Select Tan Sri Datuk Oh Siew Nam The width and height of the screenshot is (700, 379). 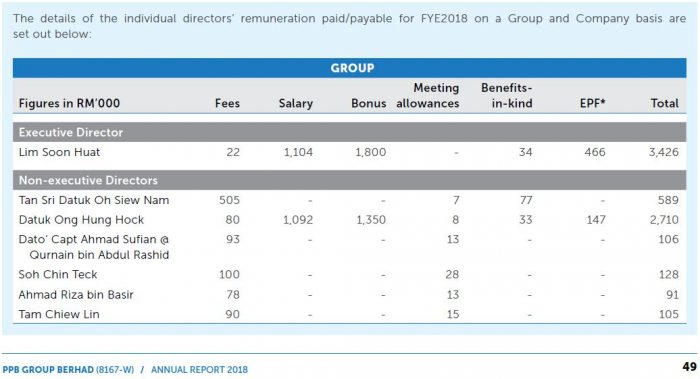pos(94,200)
